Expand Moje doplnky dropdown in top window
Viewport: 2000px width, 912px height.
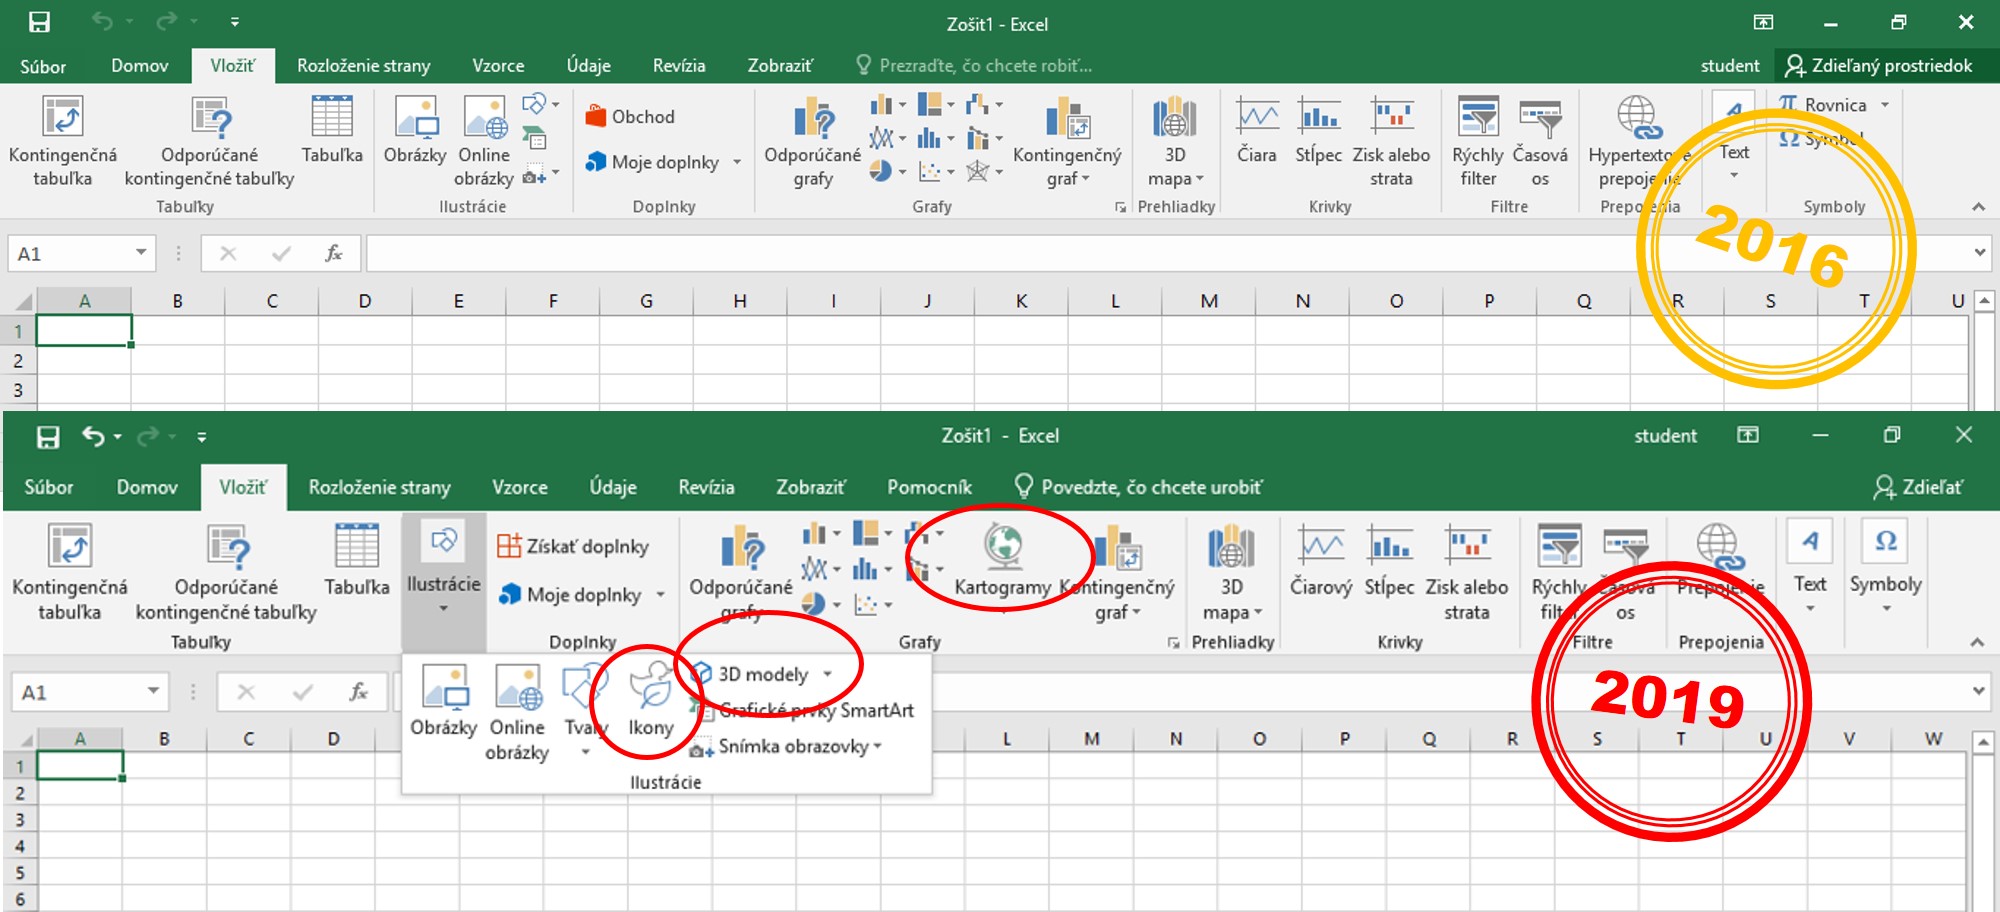click(x=737, y=162)
